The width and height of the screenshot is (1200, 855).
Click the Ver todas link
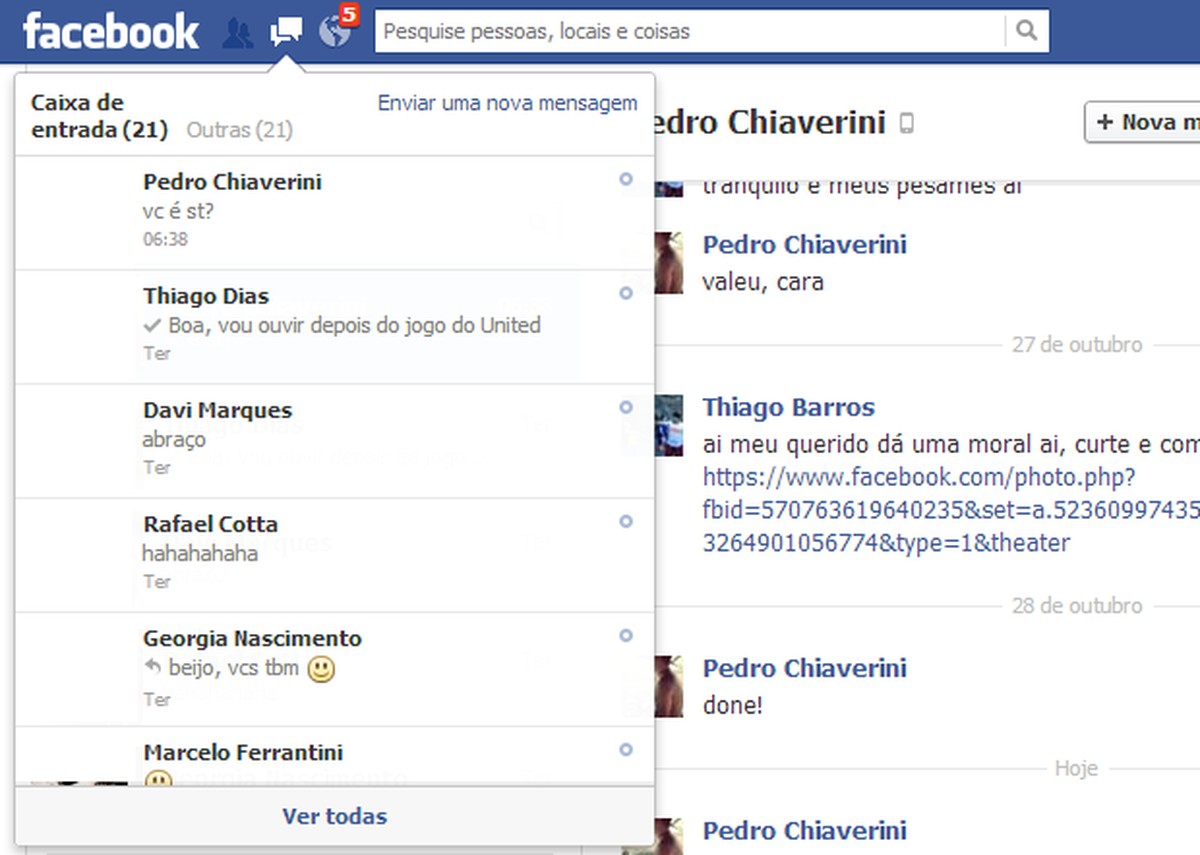[x=334, y=816]
